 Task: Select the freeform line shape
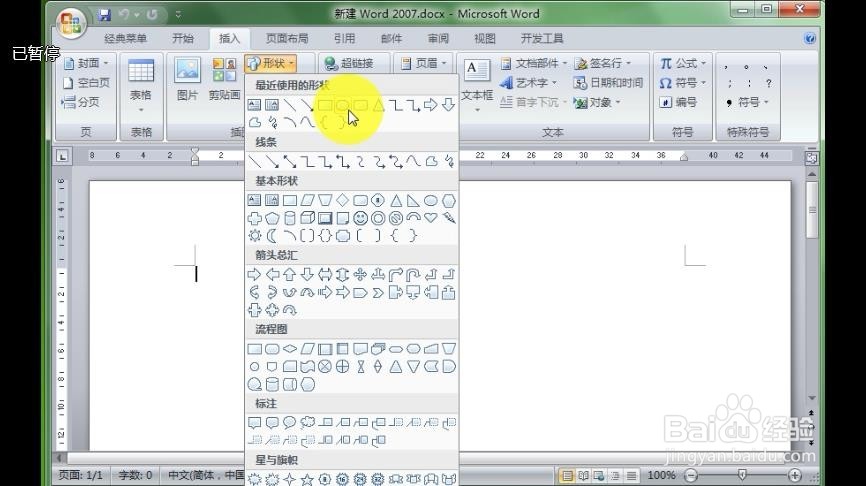(x=431, y=161)
